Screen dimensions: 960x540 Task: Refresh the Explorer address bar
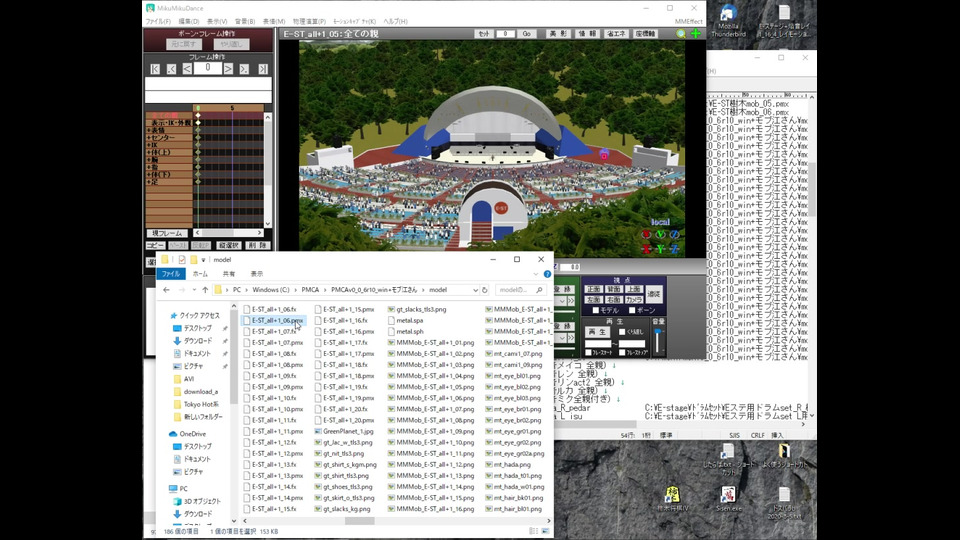tap(484, 290)
